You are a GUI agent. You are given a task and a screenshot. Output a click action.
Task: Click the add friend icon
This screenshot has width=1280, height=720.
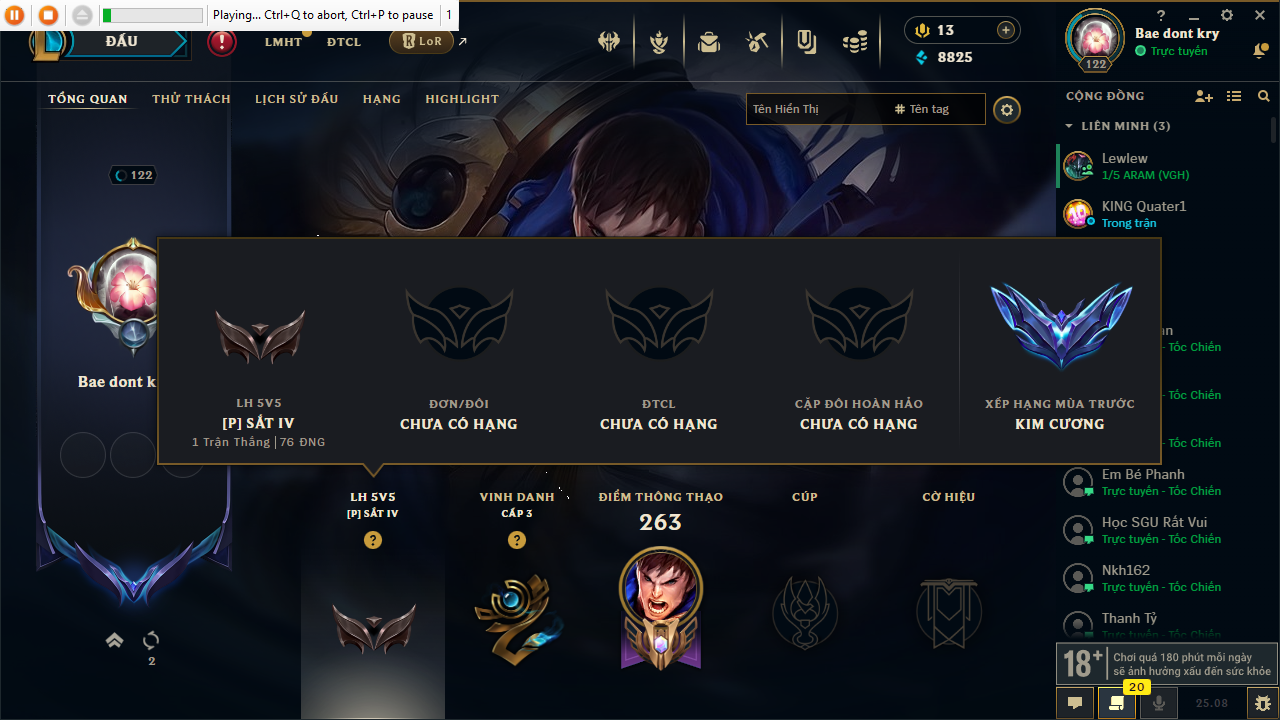[x=1204, y=96]
